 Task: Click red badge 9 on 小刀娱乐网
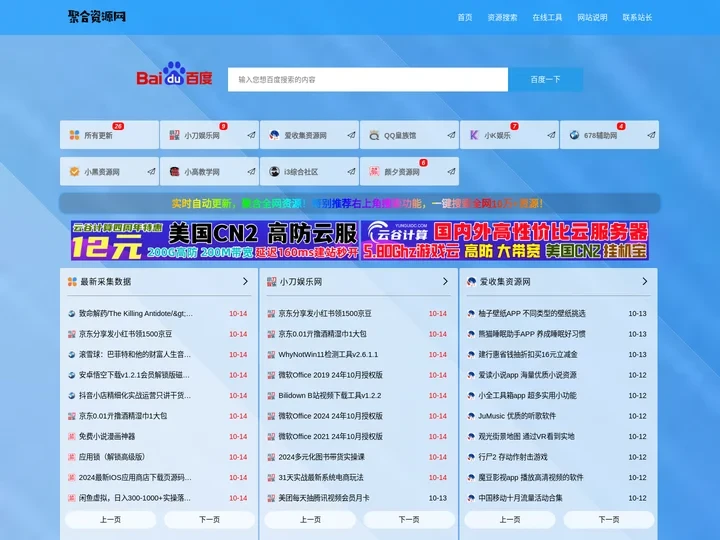223,126
